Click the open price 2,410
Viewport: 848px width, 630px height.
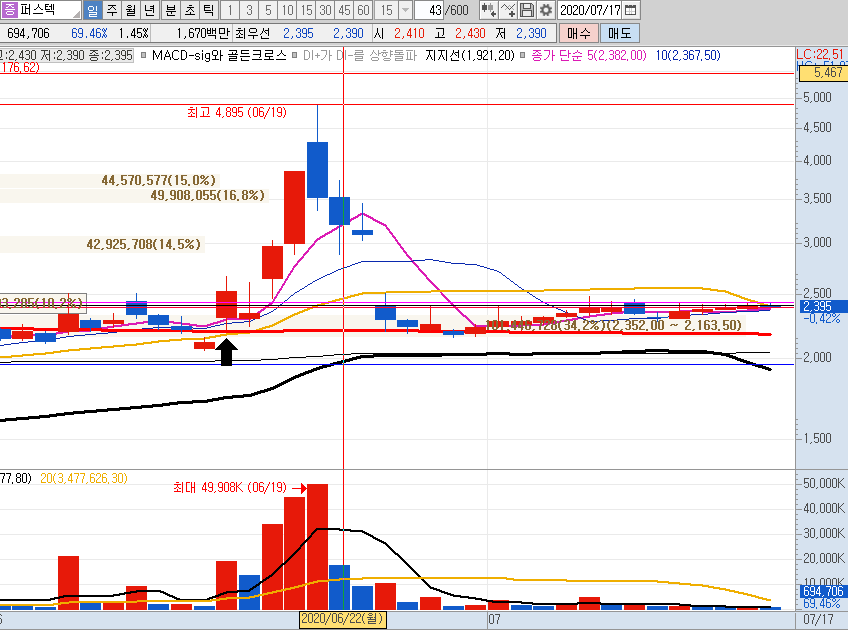[409, 34]
